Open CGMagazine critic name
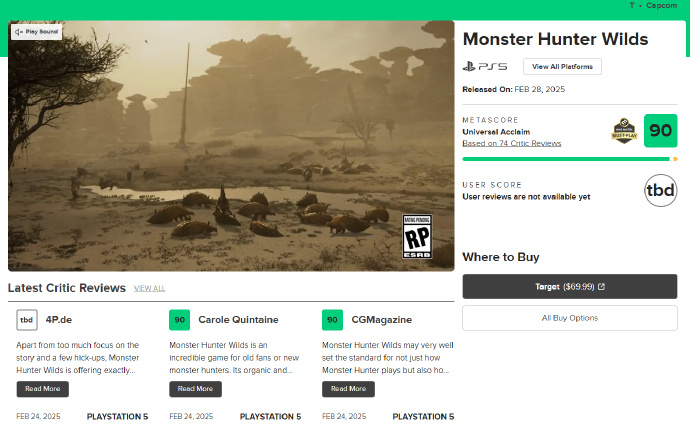This screenshot has width=690, height=427. [x=382, y=320]
